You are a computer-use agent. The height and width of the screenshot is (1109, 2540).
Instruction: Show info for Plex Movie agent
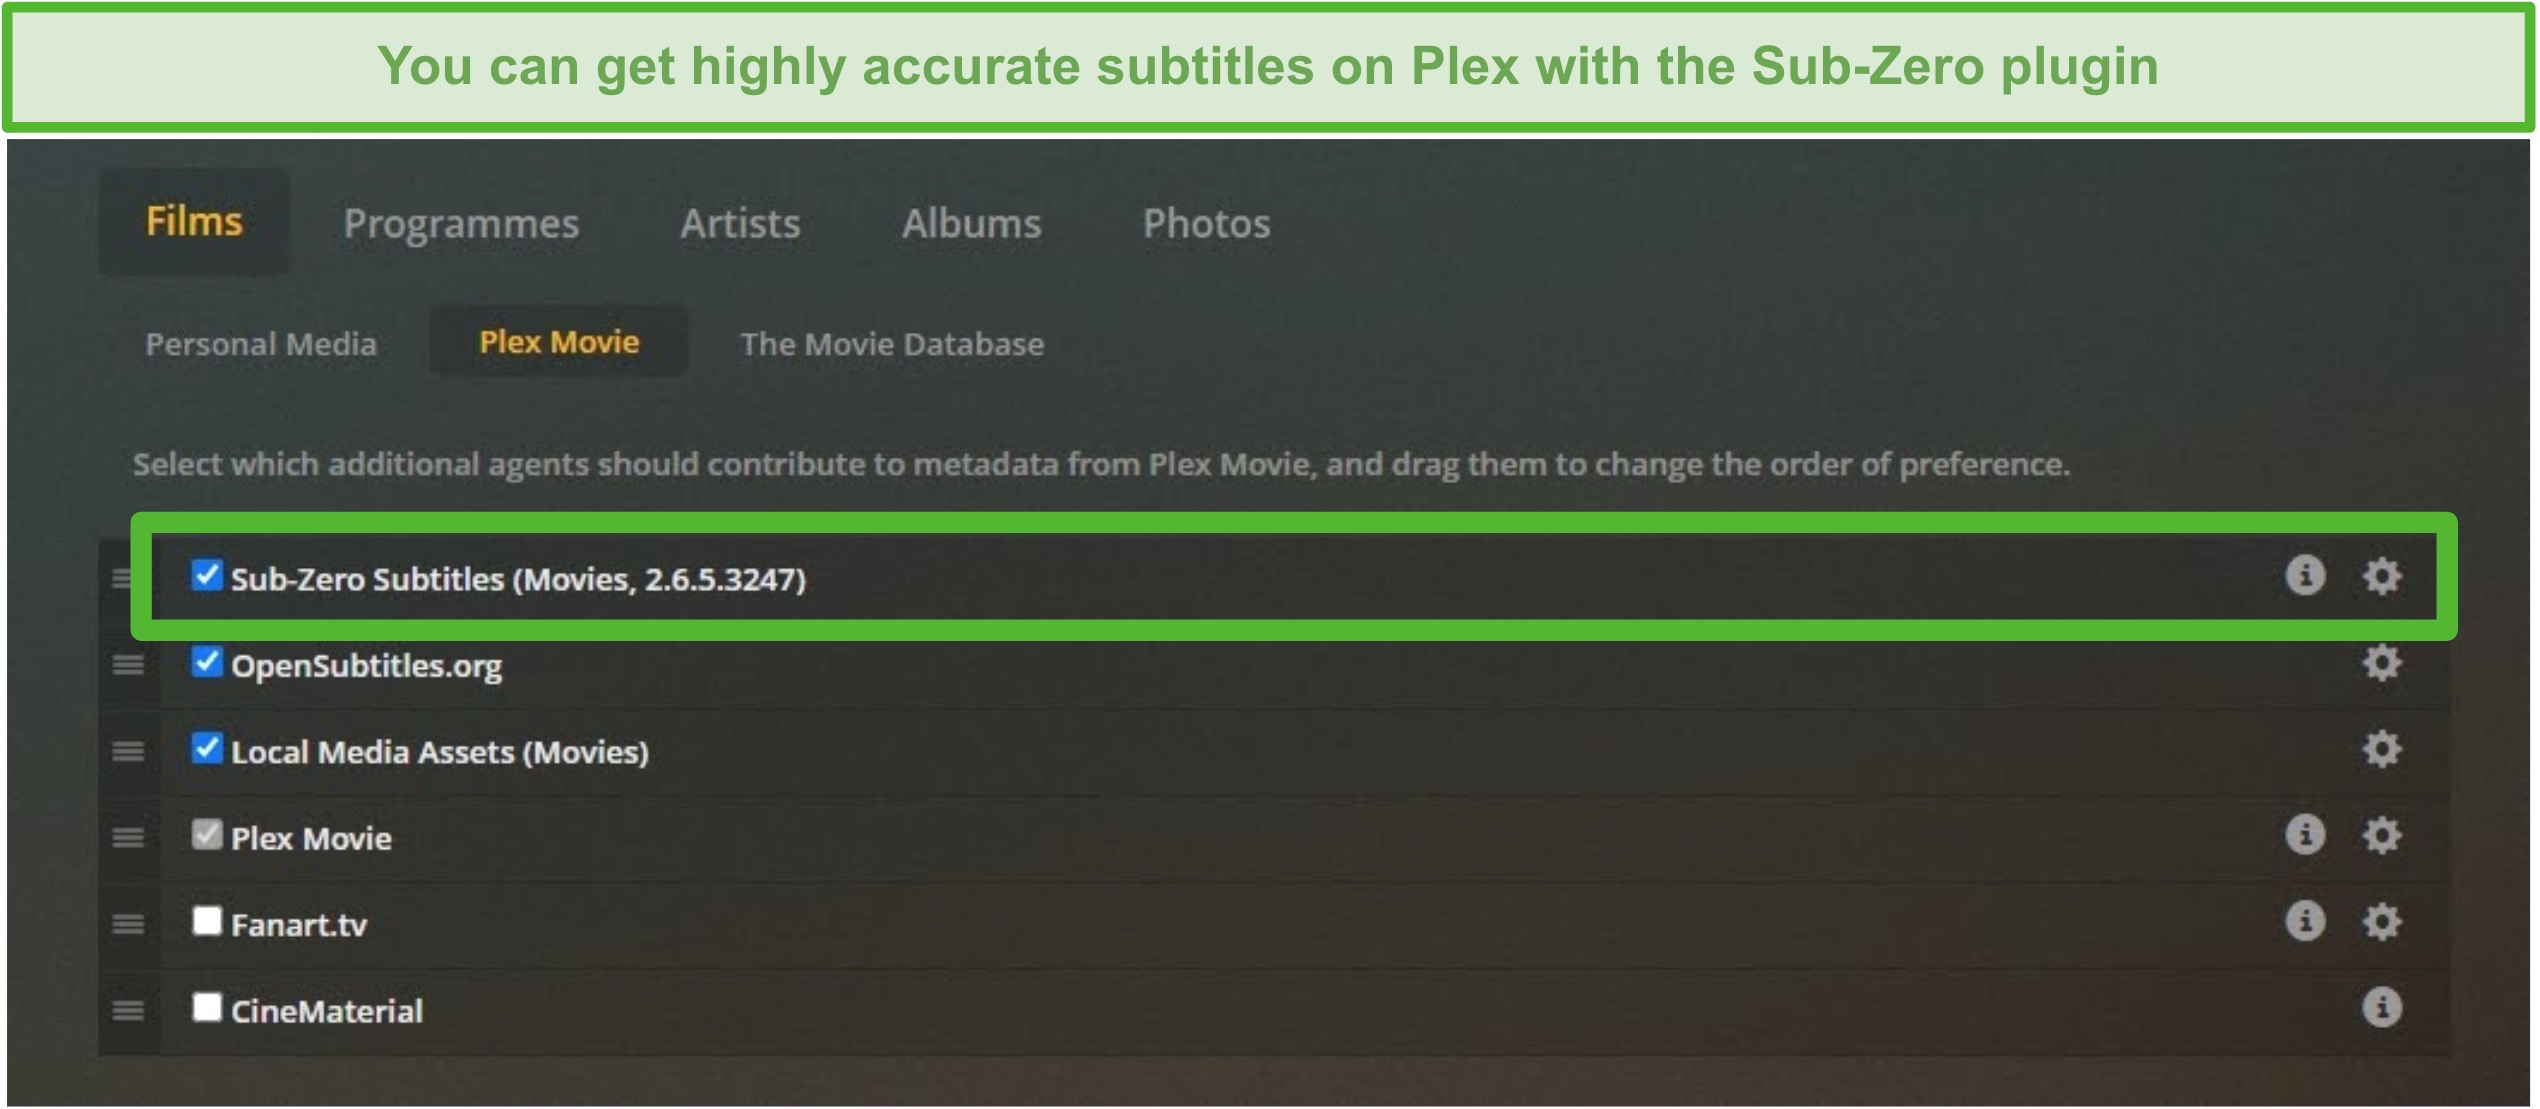[x=2305, y=835]
